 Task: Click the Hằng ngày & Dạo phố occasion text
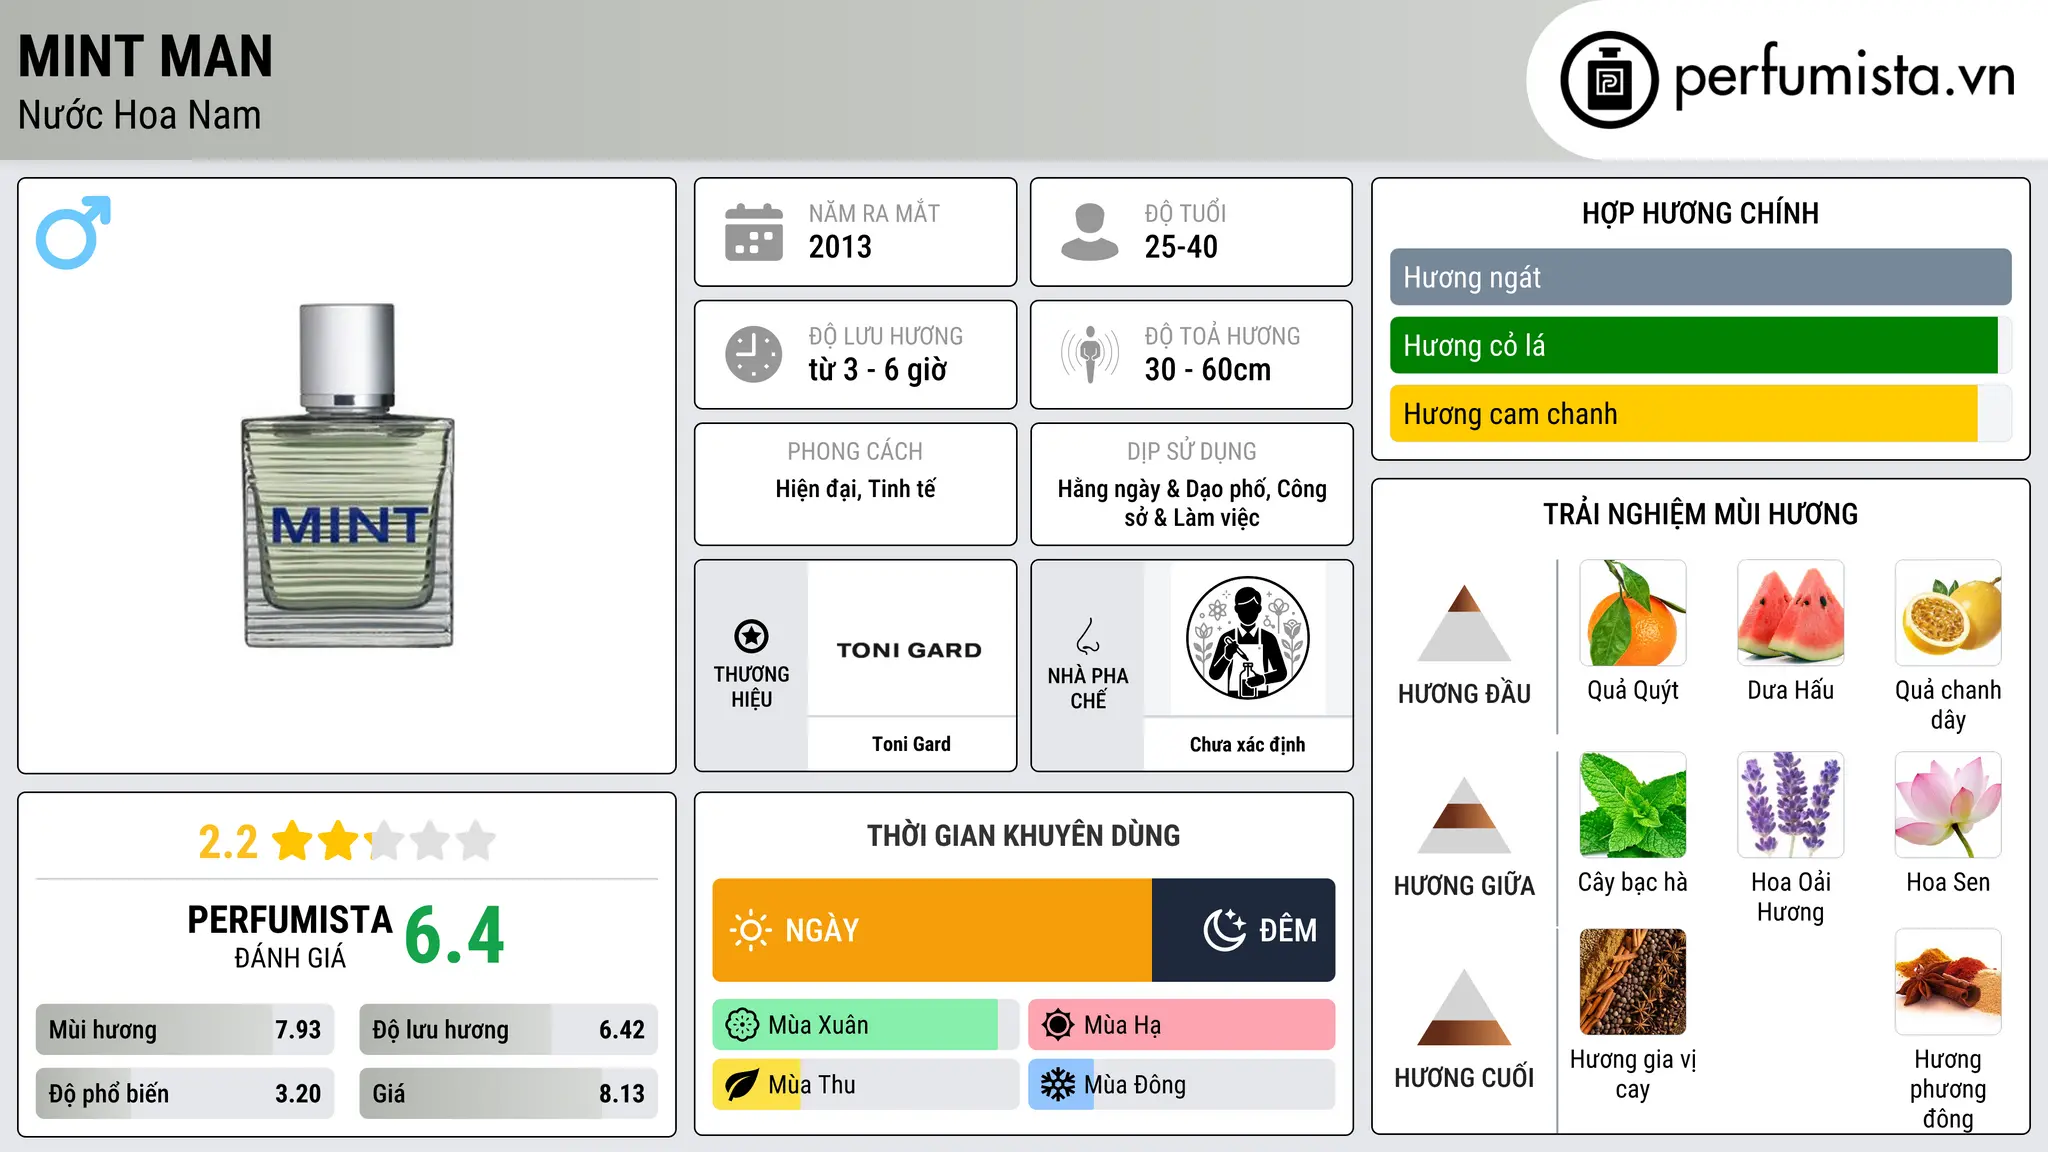click(x=1191, y=503)
